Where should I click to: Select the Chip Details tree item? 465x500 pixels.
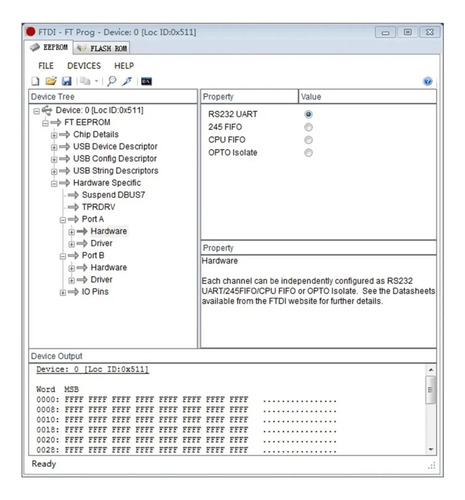point(96,134)
